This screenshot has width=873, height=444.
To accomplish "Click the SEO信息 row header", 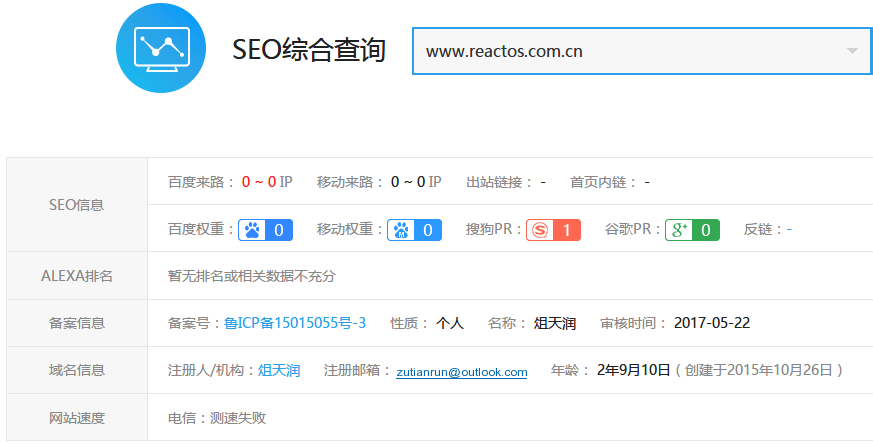I will point(77,205).
